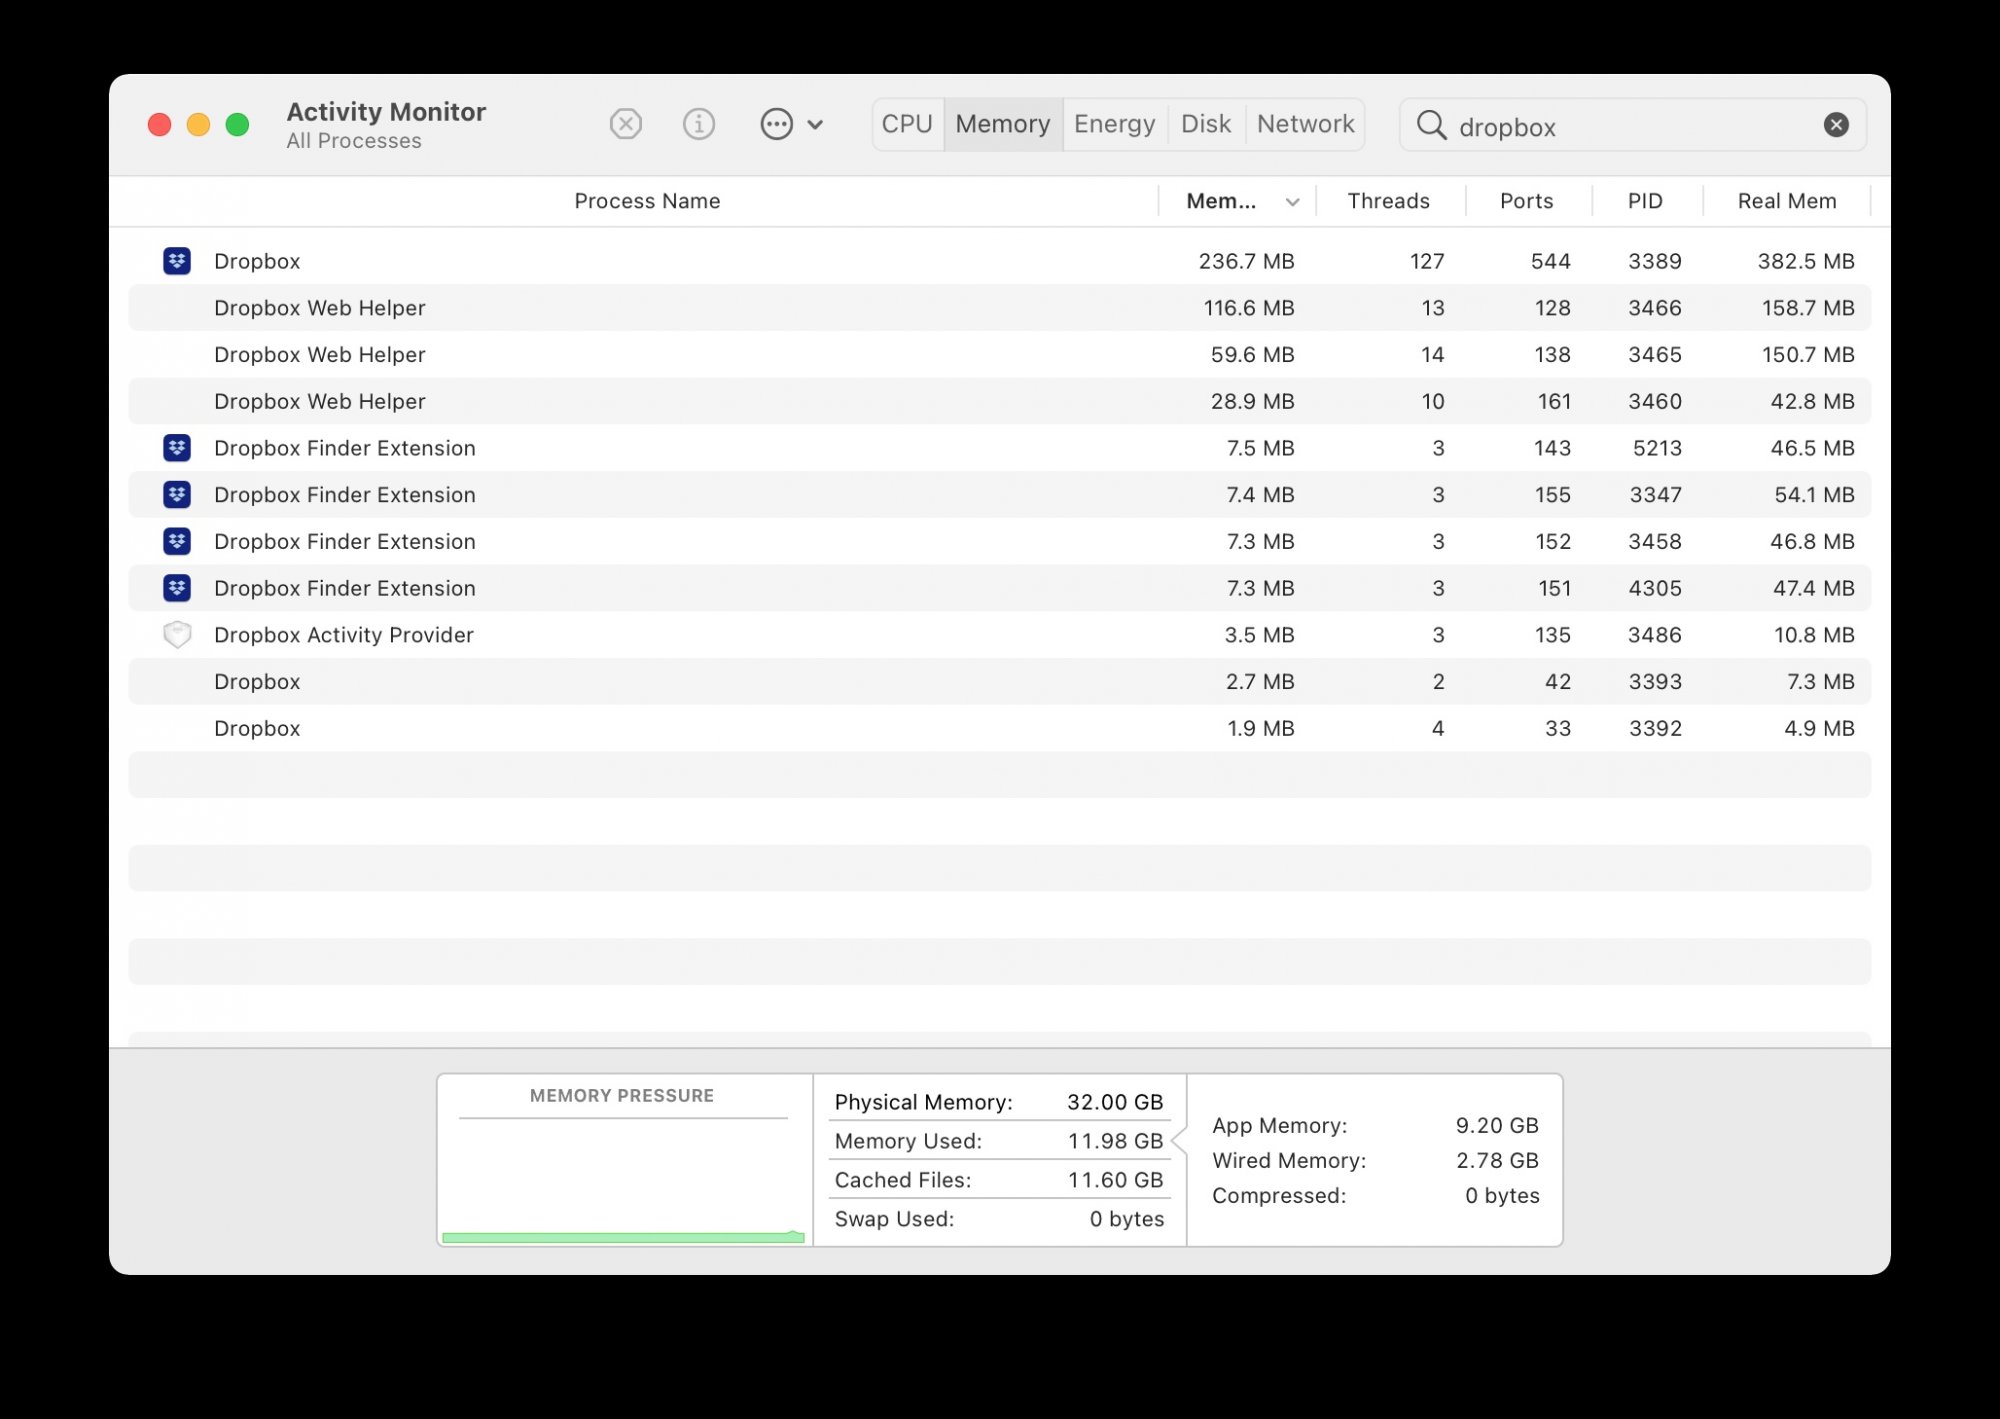
Task: Click the search magnifying glass icon
Action: (1432, 125)
